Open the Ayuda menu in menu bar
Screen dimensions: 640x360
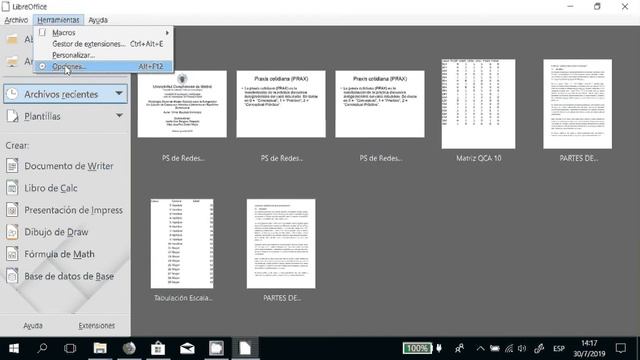[98, 20]
